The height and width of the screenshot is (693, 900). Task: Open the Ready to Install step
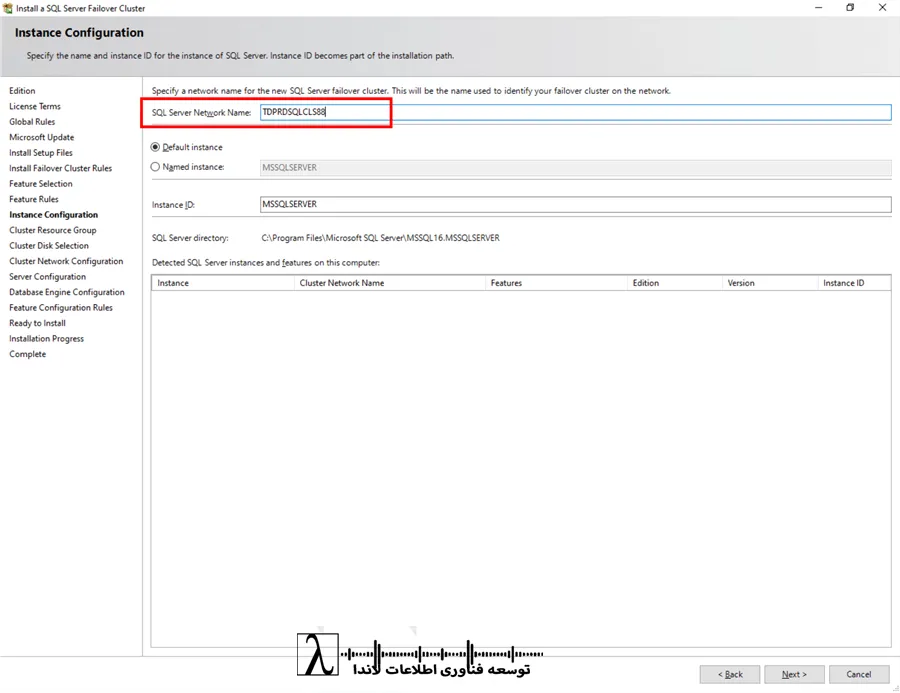point(38,323)
